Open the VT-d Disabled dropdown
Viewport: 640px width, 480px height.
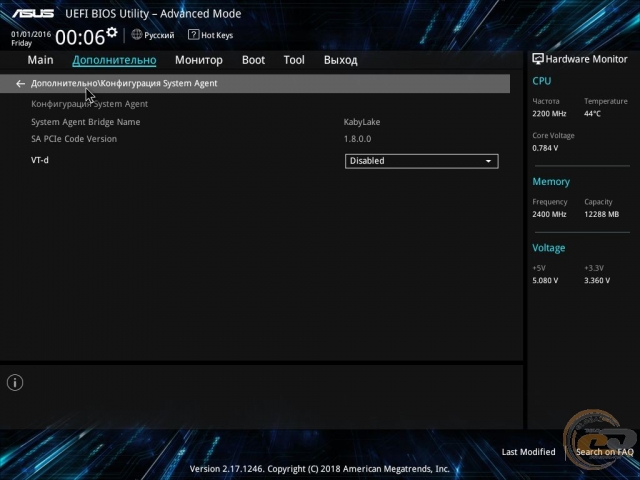422,161
